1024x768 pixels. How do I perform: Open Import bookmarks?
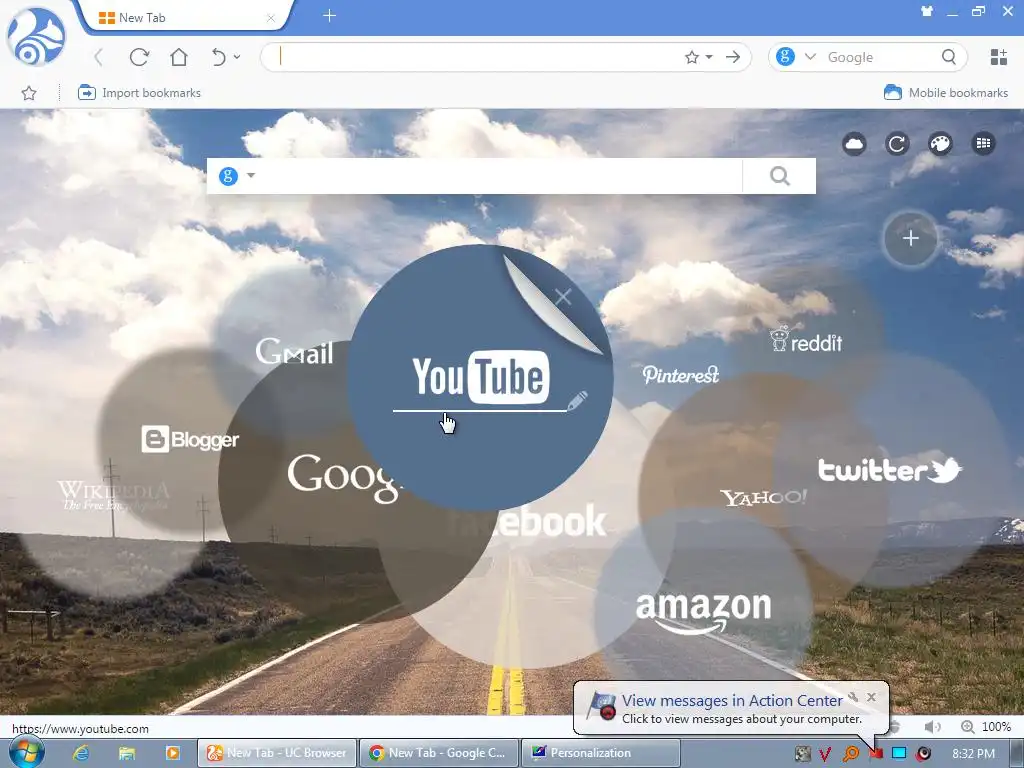point(139,93)
